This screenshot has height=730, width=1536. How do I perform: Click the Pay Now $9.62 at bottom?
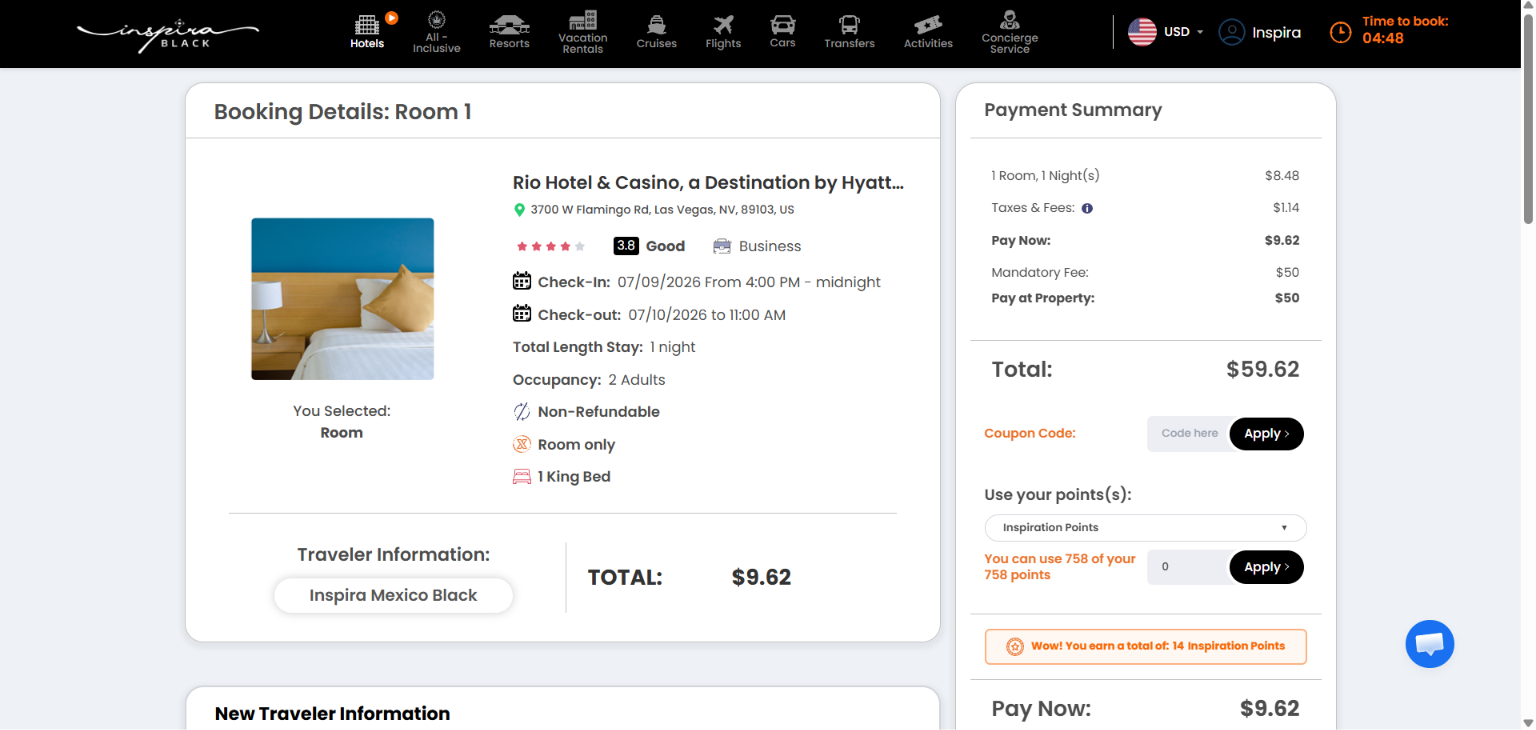point(1270,709)
